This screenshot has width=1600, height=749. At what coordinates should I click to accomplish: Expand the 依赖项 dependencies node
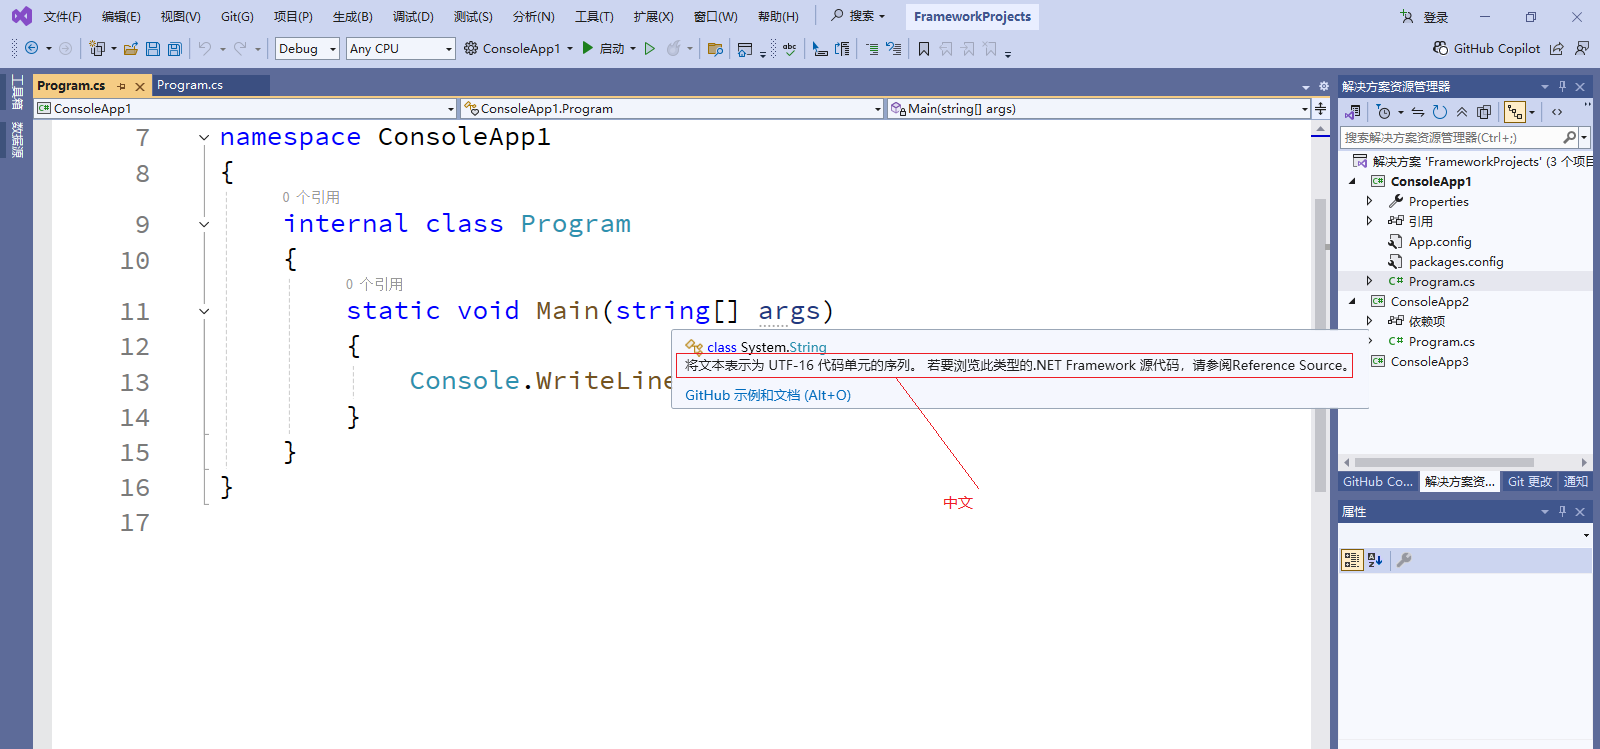tap(1369, 321)
